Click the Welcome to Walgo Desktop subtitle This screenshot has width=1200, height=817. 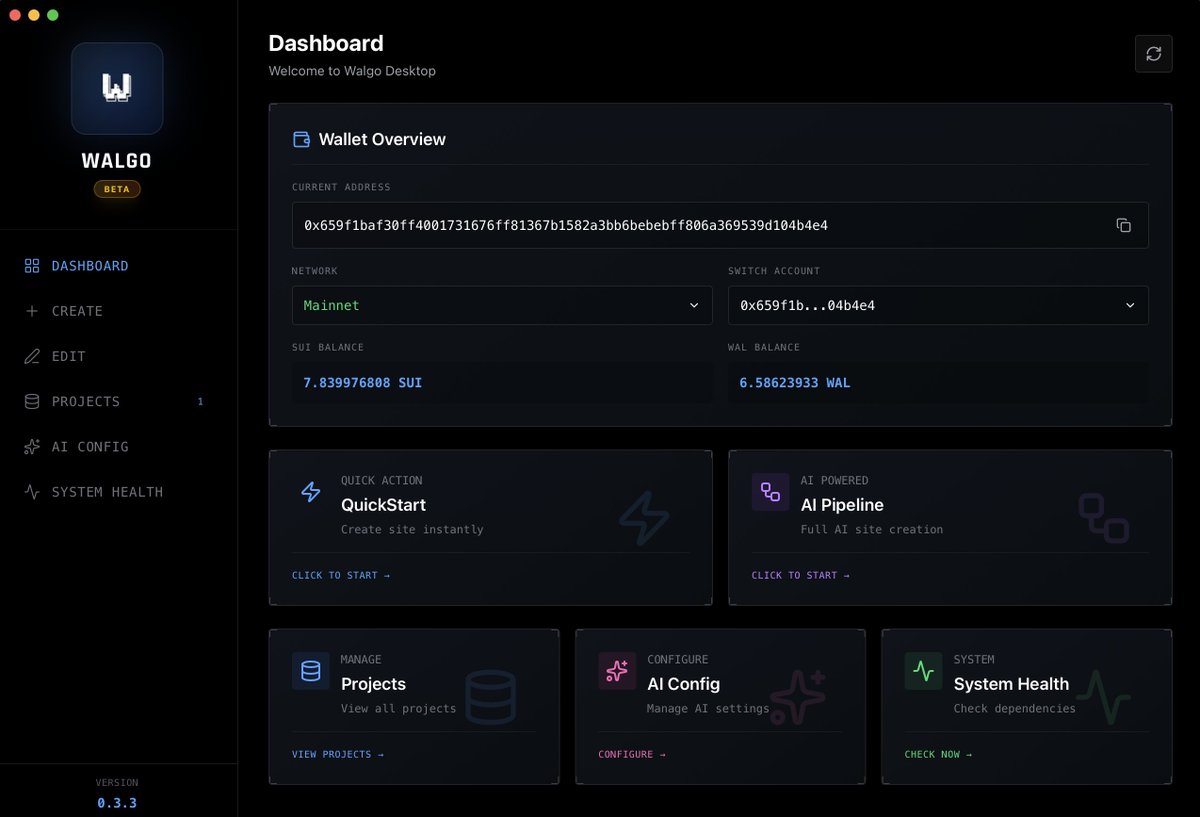tap(352, 71)
